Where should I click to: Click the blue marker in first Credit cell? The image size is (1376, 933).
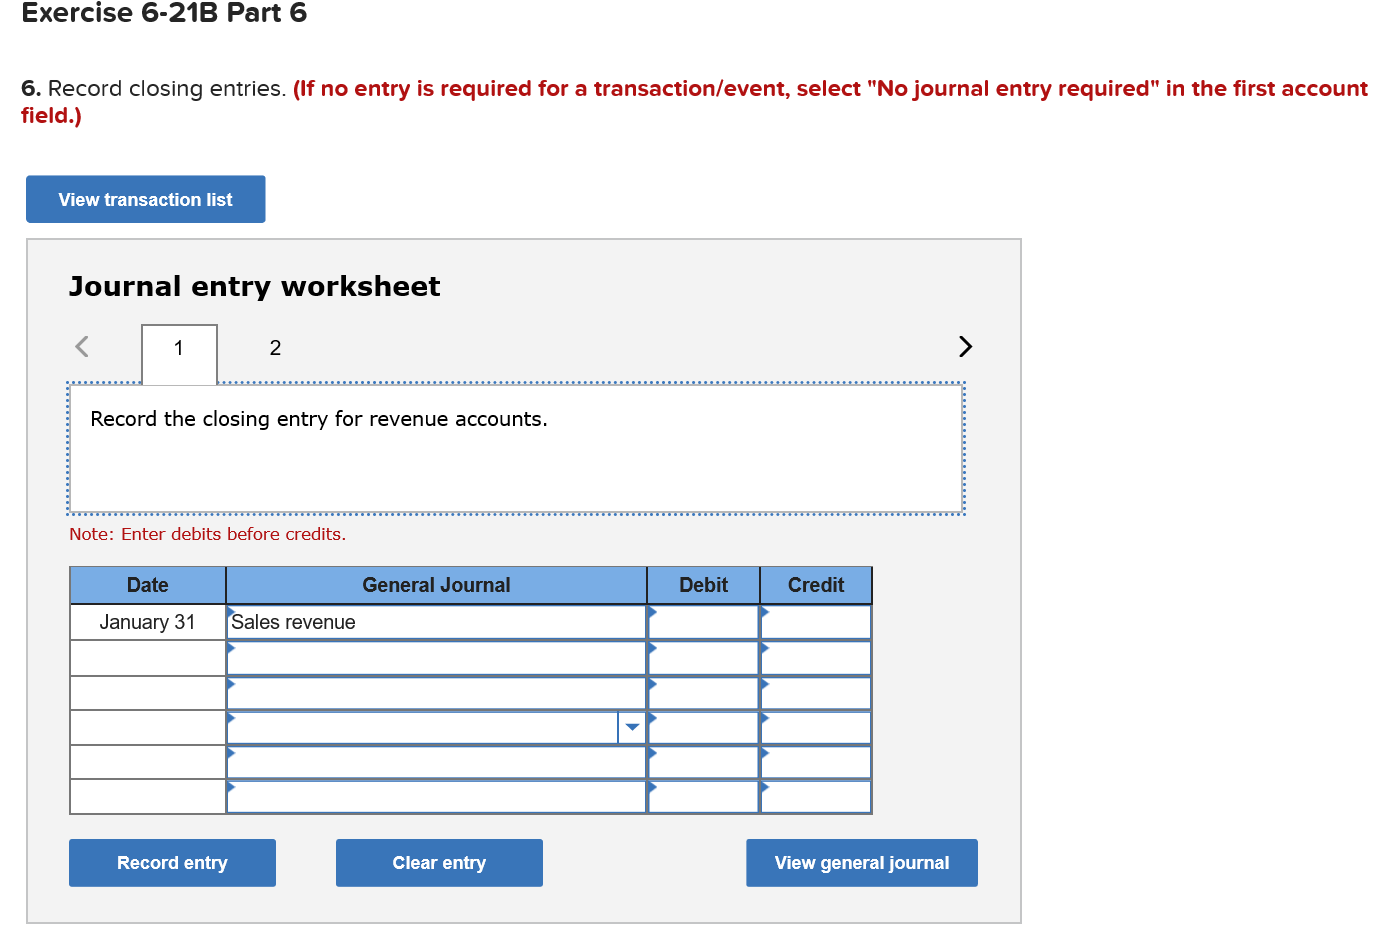pos(765,612)
